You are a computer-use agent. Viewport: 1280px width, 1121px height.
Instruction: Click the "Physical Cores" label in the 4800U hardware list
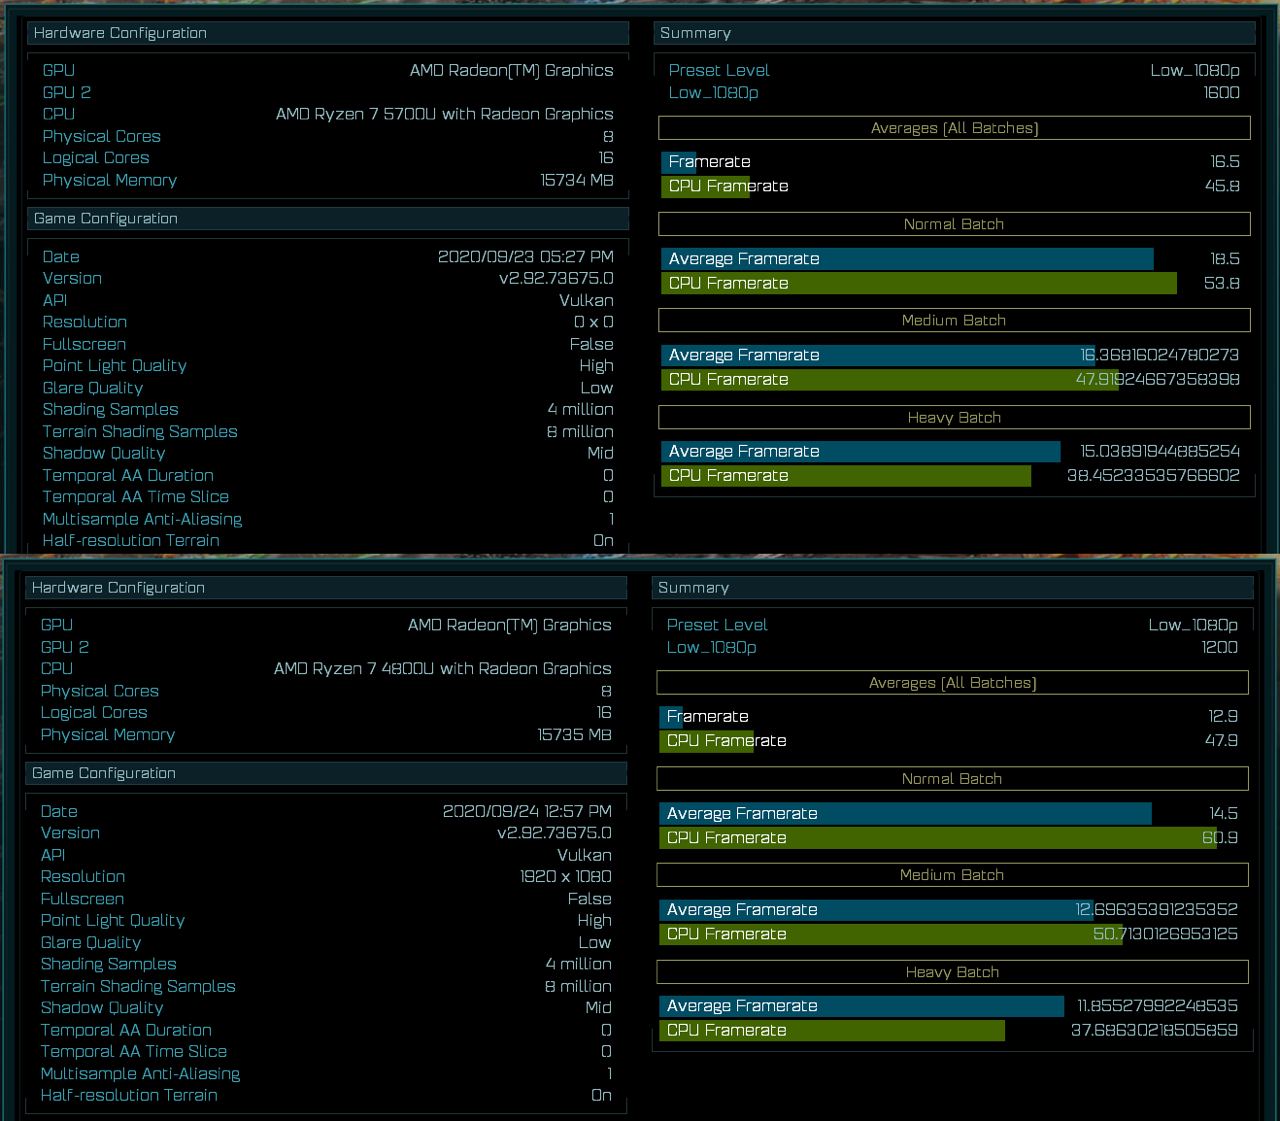[100, 691]
